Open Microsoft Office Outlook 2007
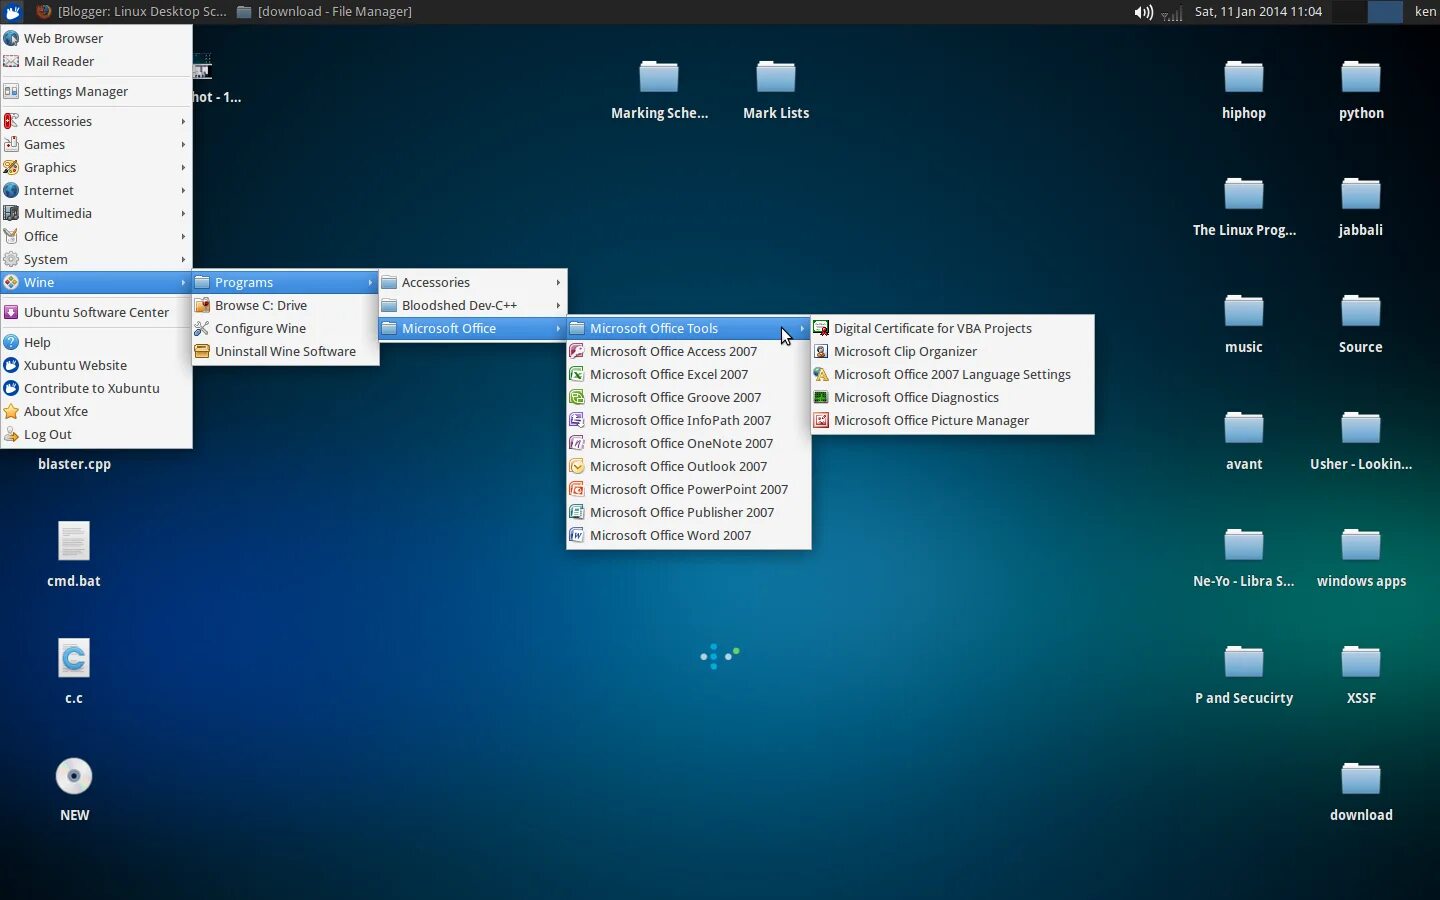 688,466
